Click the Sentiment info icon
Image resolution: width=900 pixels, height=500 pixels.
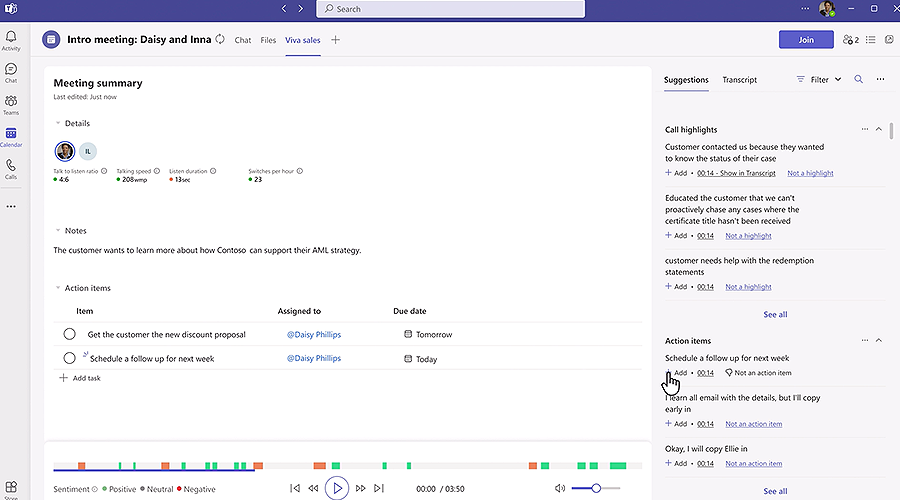pyautogui.click(x=95, y=489)
